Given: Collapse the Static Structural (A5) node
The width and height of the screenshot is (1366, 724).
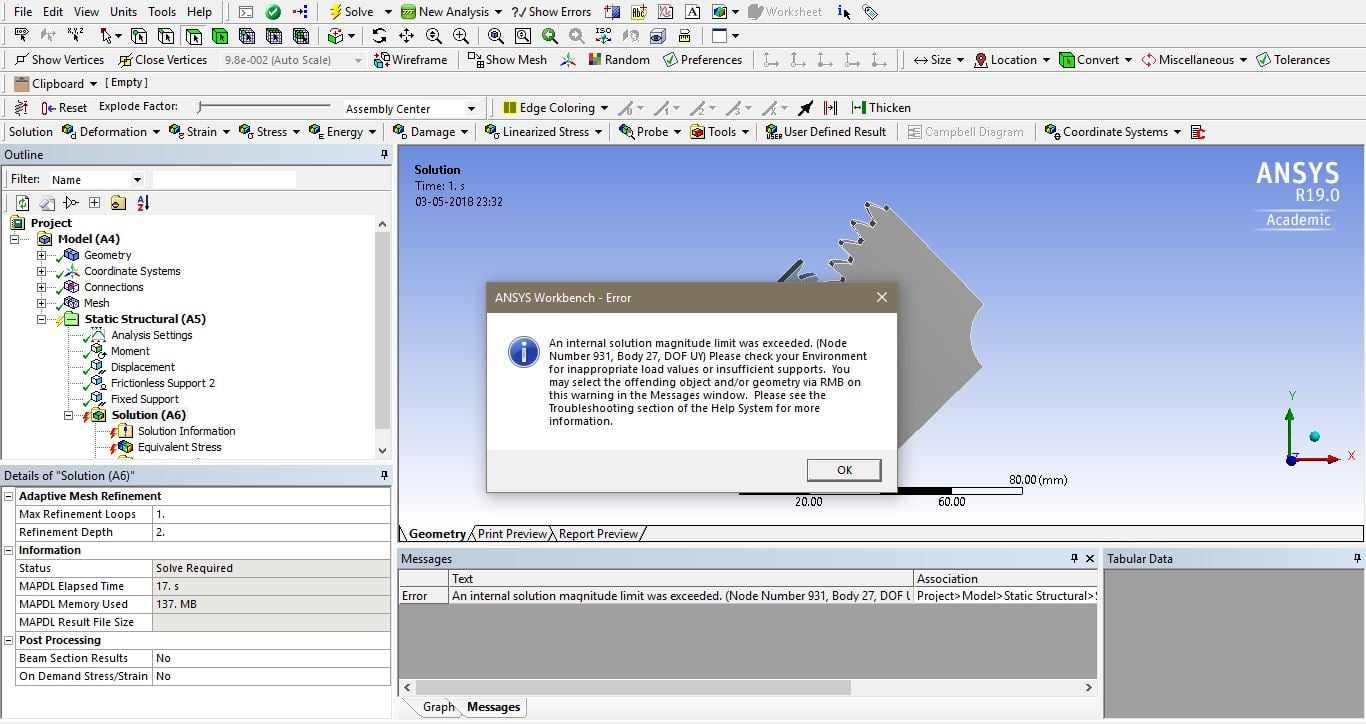Looking at the screenshot, I should pos(41,319).
